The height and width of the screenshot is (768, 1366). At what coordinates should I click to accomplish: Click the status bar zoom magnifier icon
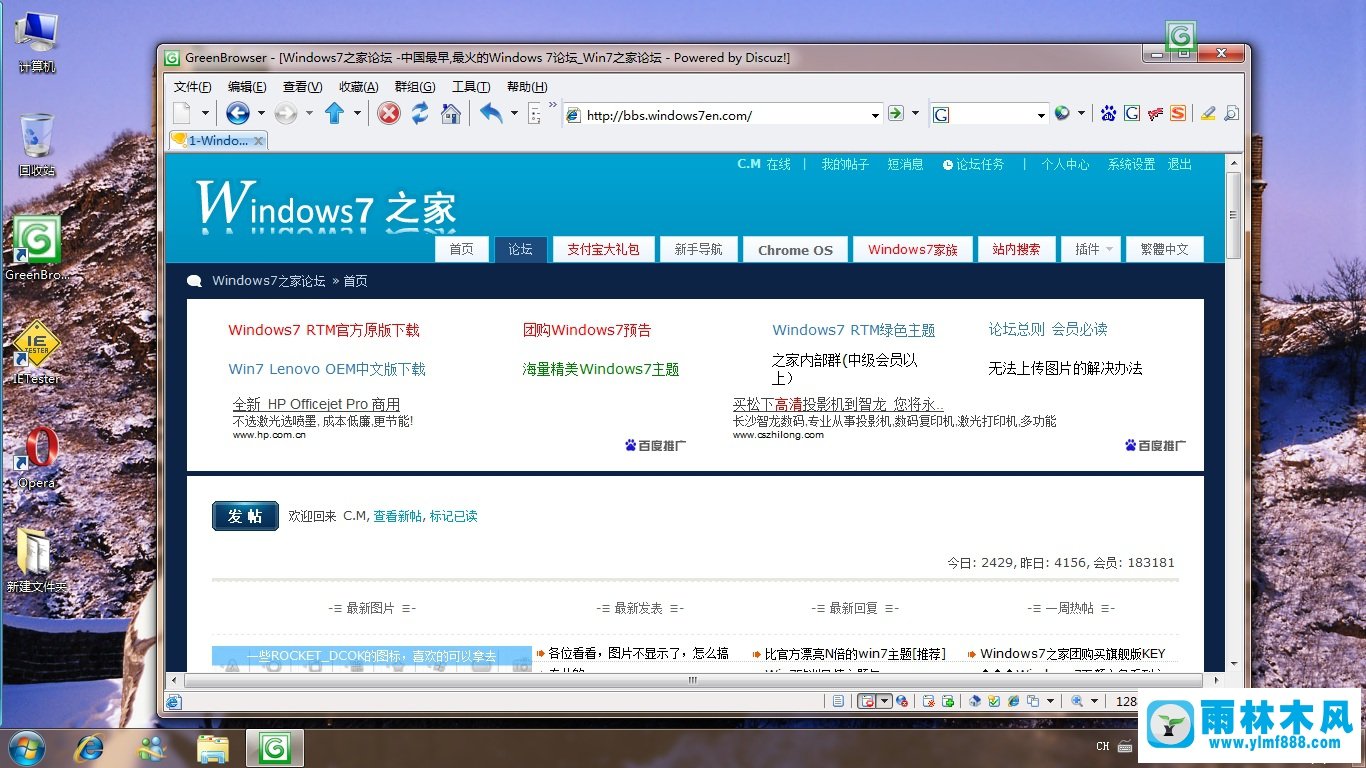click(1077, 701)
